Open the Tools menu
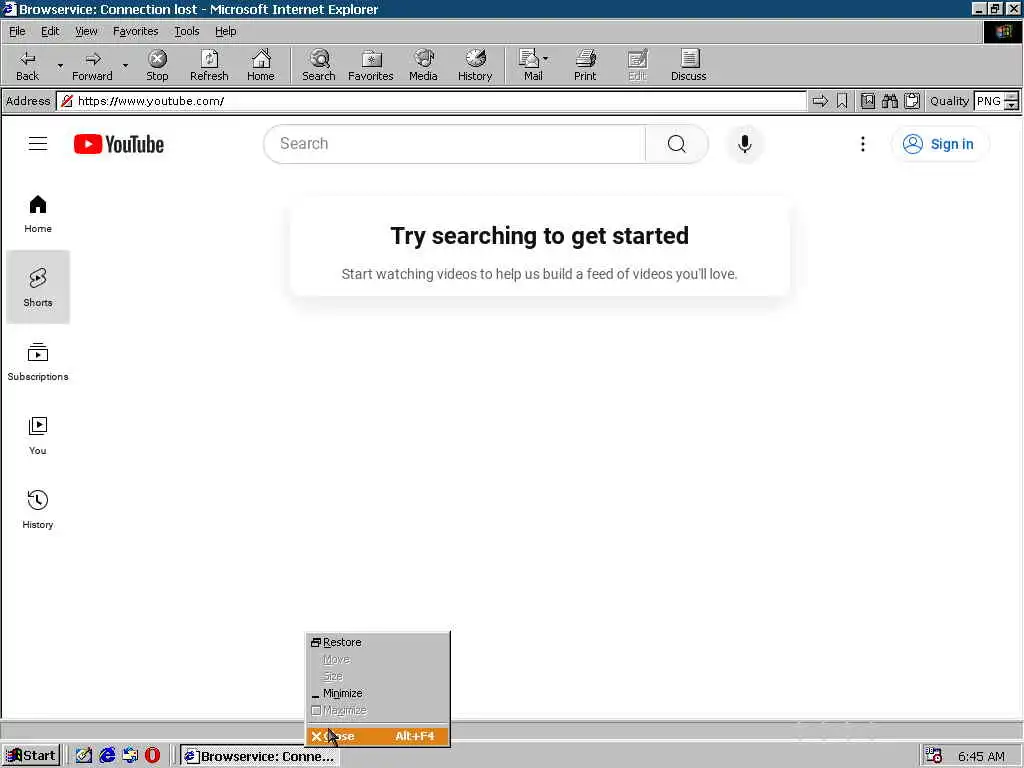Viewport: 1024px width, 768px height. click(187, 31)
